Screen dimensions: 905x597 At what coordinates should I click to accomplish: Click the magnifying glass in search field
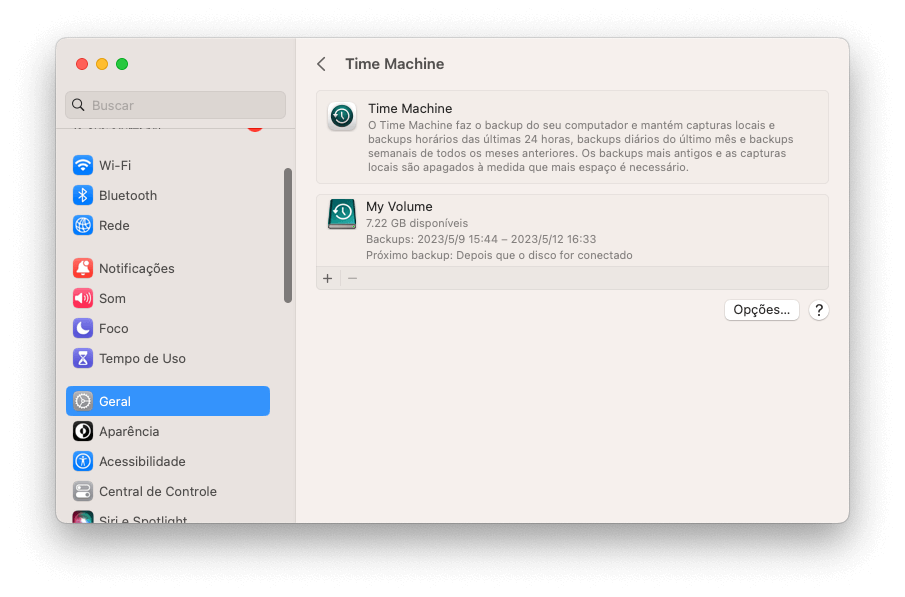78,105
